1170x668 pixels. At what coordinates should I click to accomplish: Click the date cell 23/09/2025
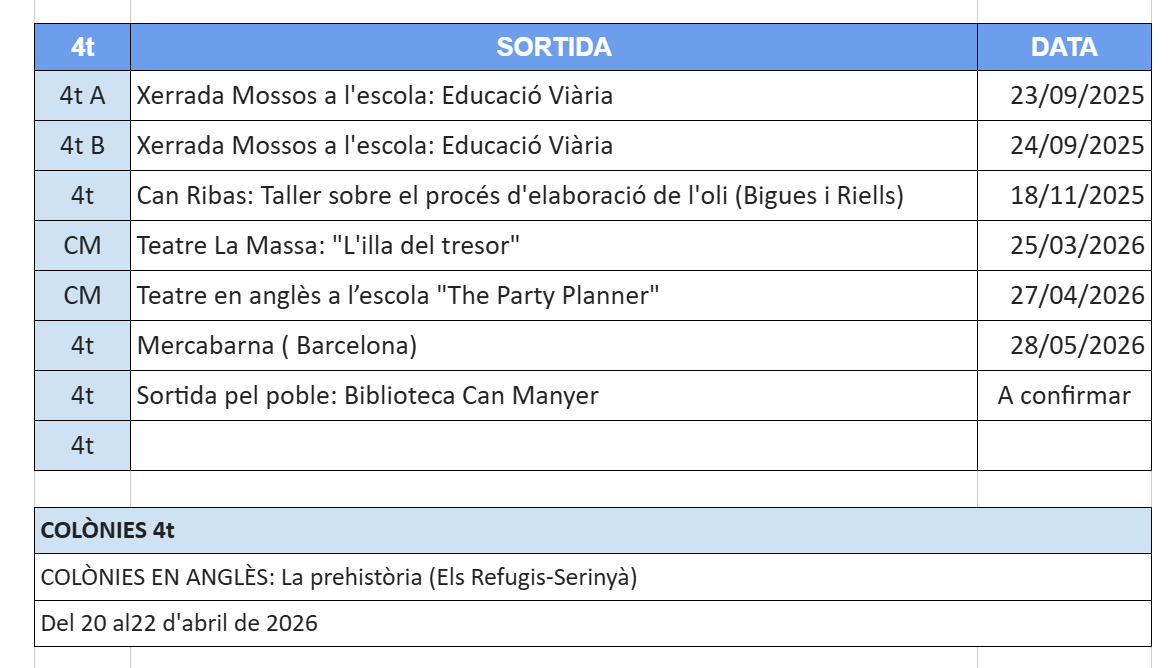tap(1064, 96)
